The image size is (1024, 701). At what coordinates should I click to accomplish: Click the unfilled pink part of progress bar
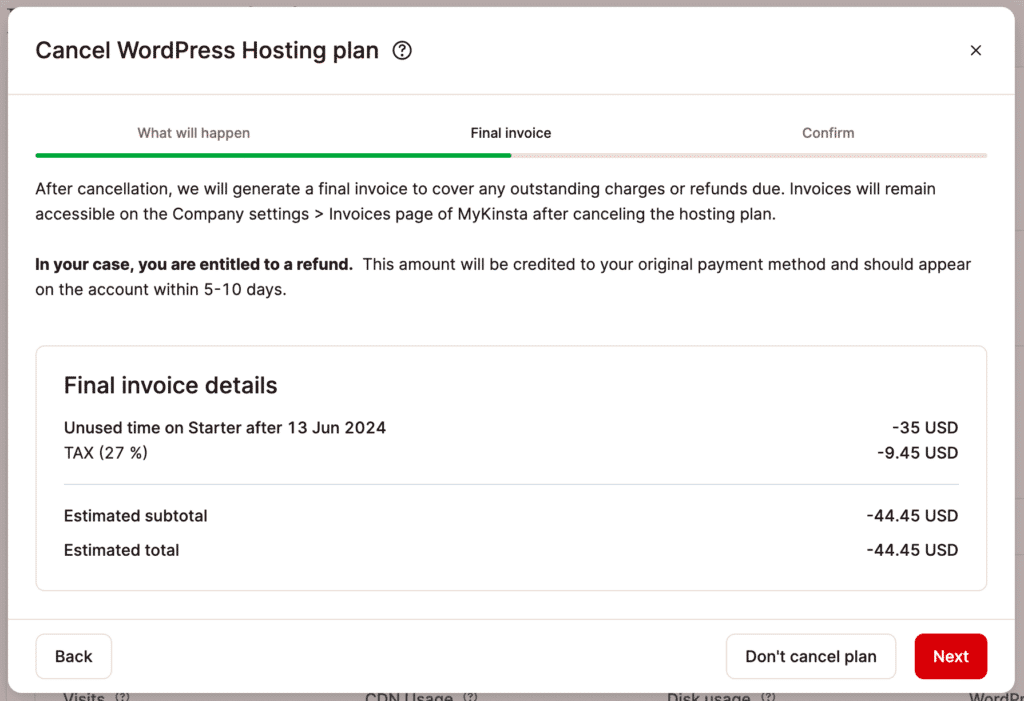click(749, 156)
